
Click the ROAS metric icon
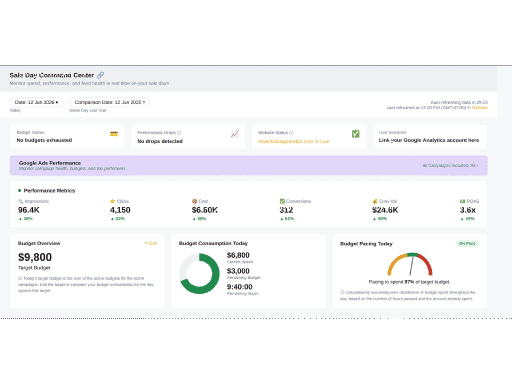pos(462,201)
